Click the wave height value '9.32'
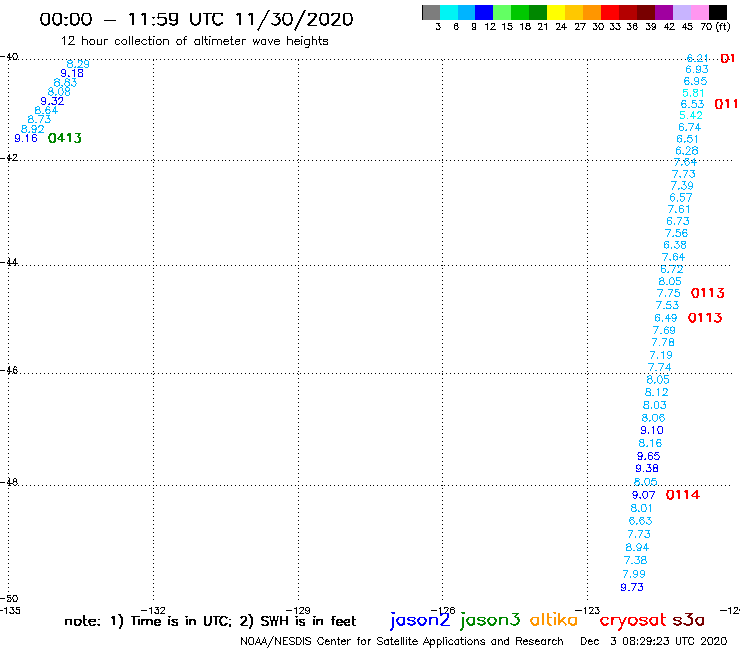This screenshot has width=740, height=650. [x=52, y=101]
